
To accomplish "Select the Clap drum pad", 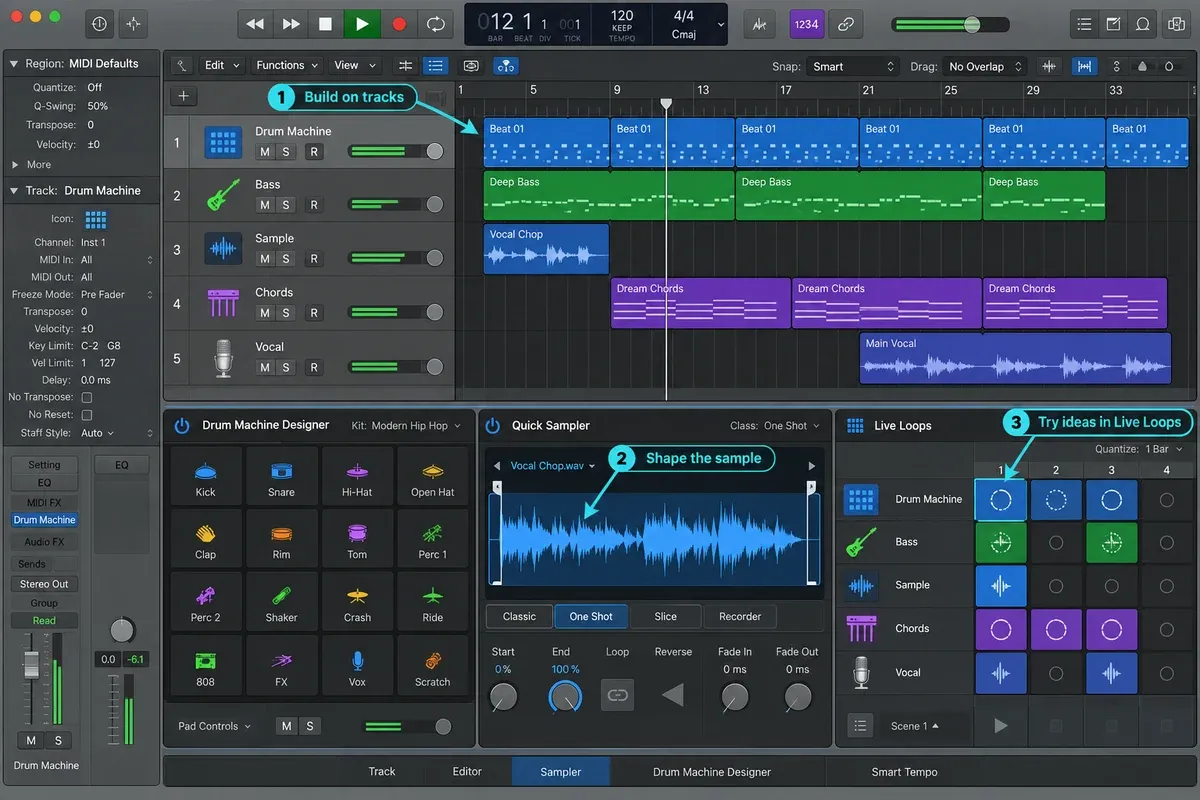I will (206, 539).
